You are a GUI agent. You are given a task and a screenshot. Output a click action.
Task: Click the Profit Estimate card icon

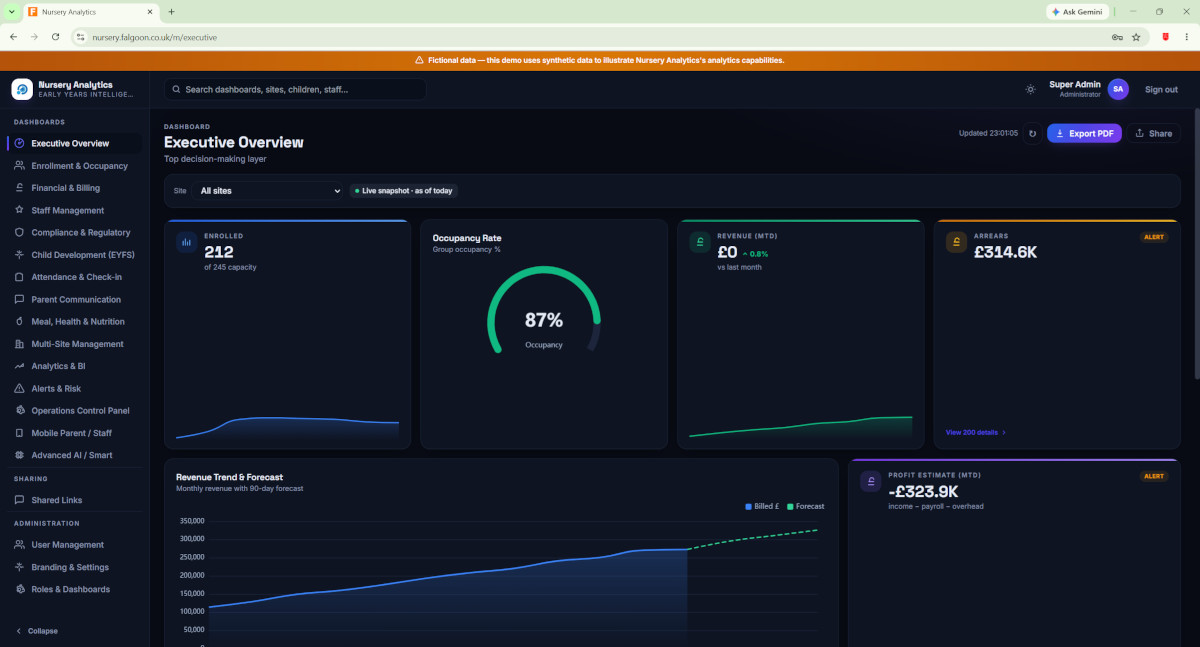point(871,481)
